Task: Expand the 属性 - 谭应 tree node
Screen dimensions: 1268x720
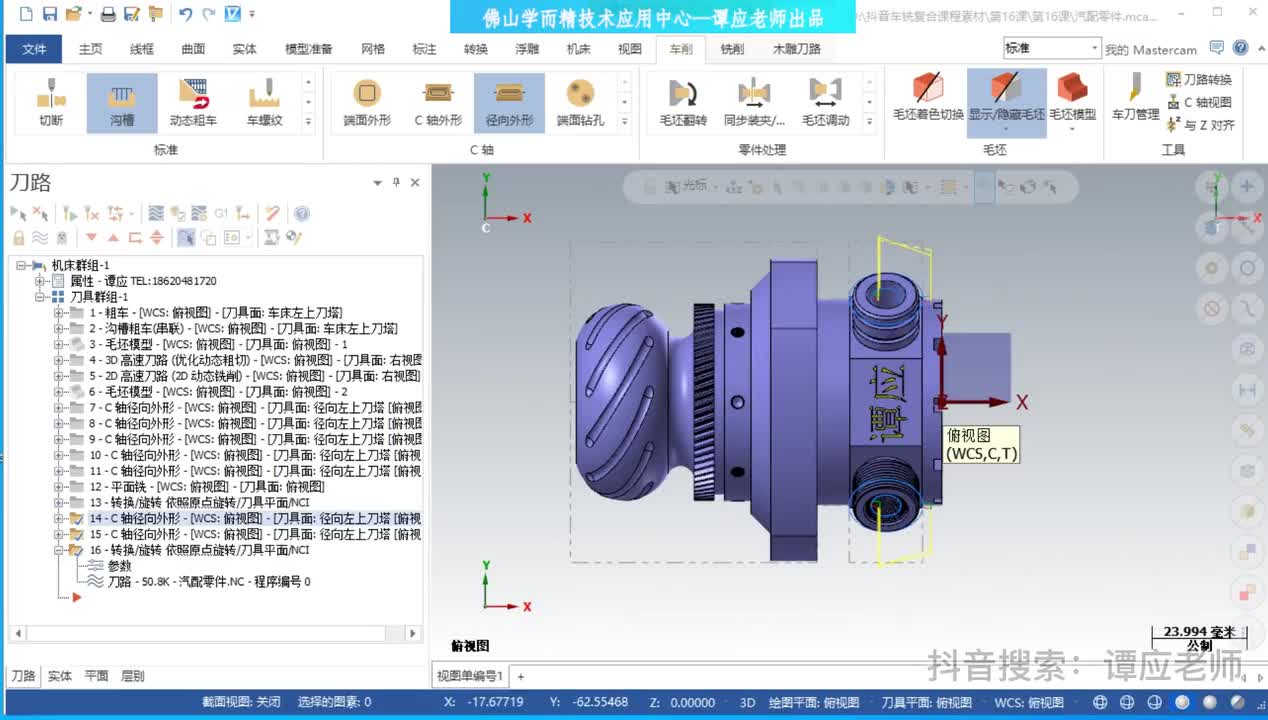Action: coord(40,281)
